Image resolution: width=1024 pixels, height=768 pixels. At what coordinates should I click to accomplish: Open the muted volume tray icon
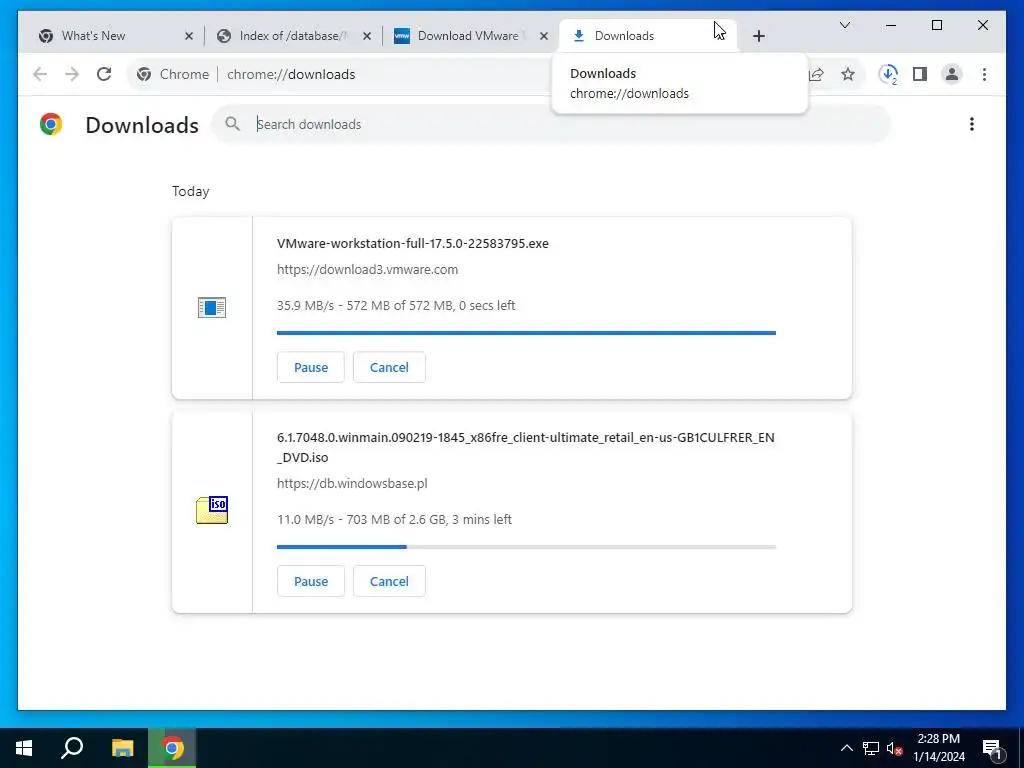coord(894,748)
